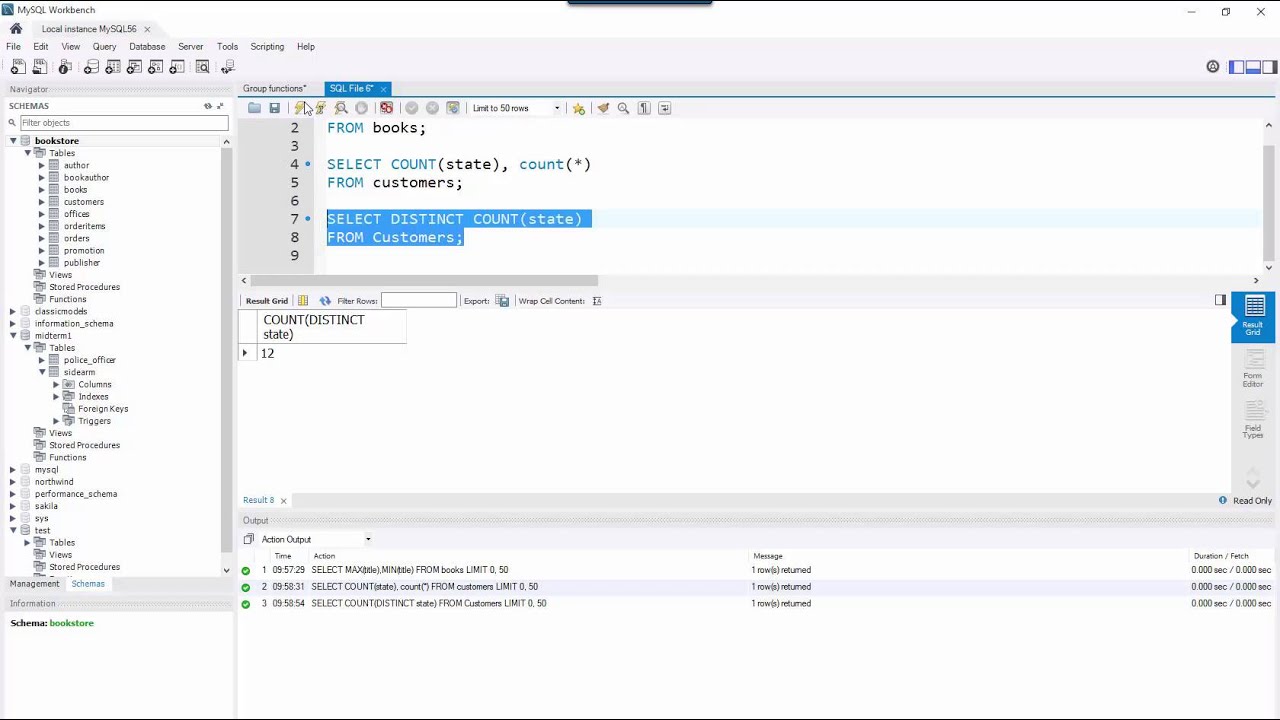
Task: Open the Query menu
Action: point(104,47)
